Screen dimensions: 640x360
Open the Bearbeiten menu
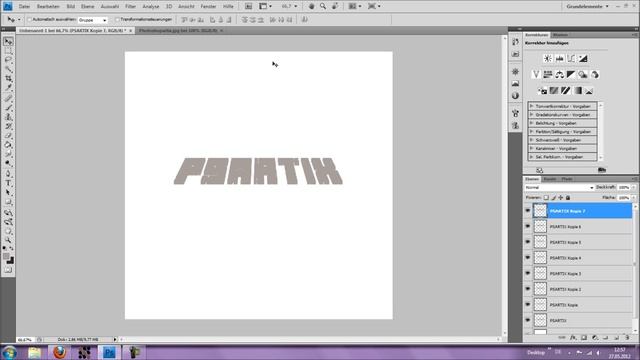[x=48, y=7]
